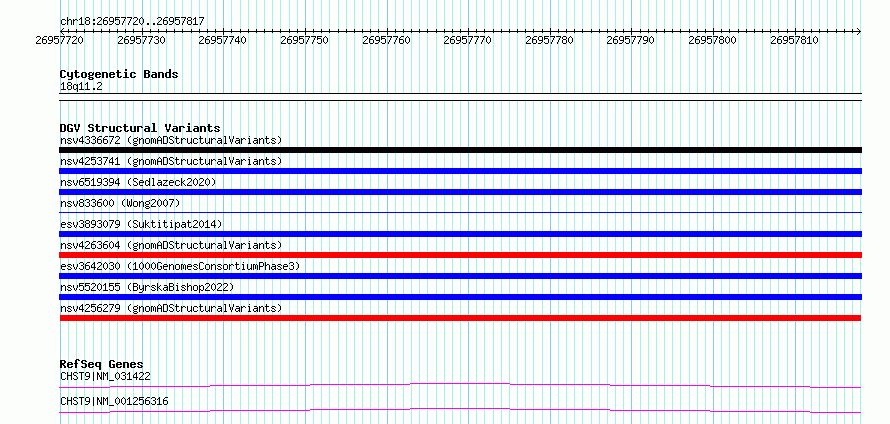The height and width of the screenshot is (424, 890).
Task: Open nsv4256279 (gnomADStructuralVariants) label
Action: (x=171, y=308)
